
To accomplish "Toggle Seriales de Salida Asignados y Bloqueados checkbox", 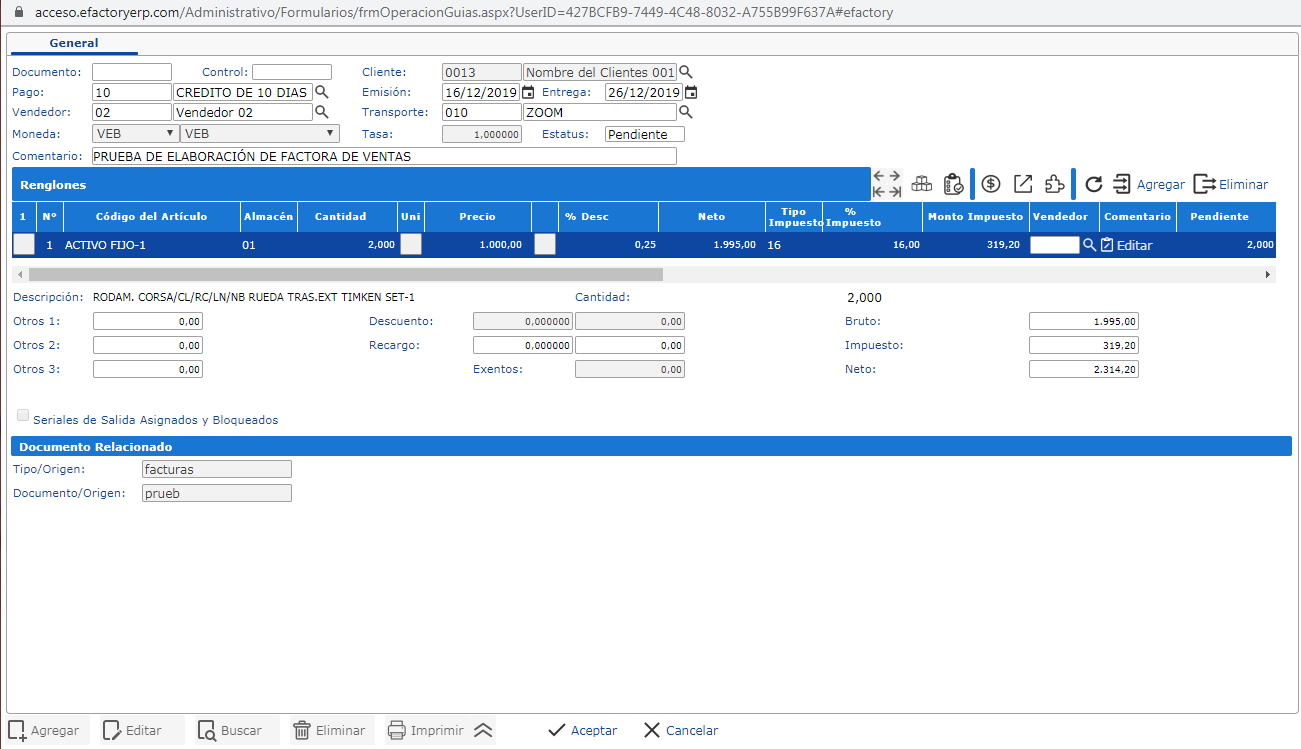I will pyautogui.click(x=23, y=416).
